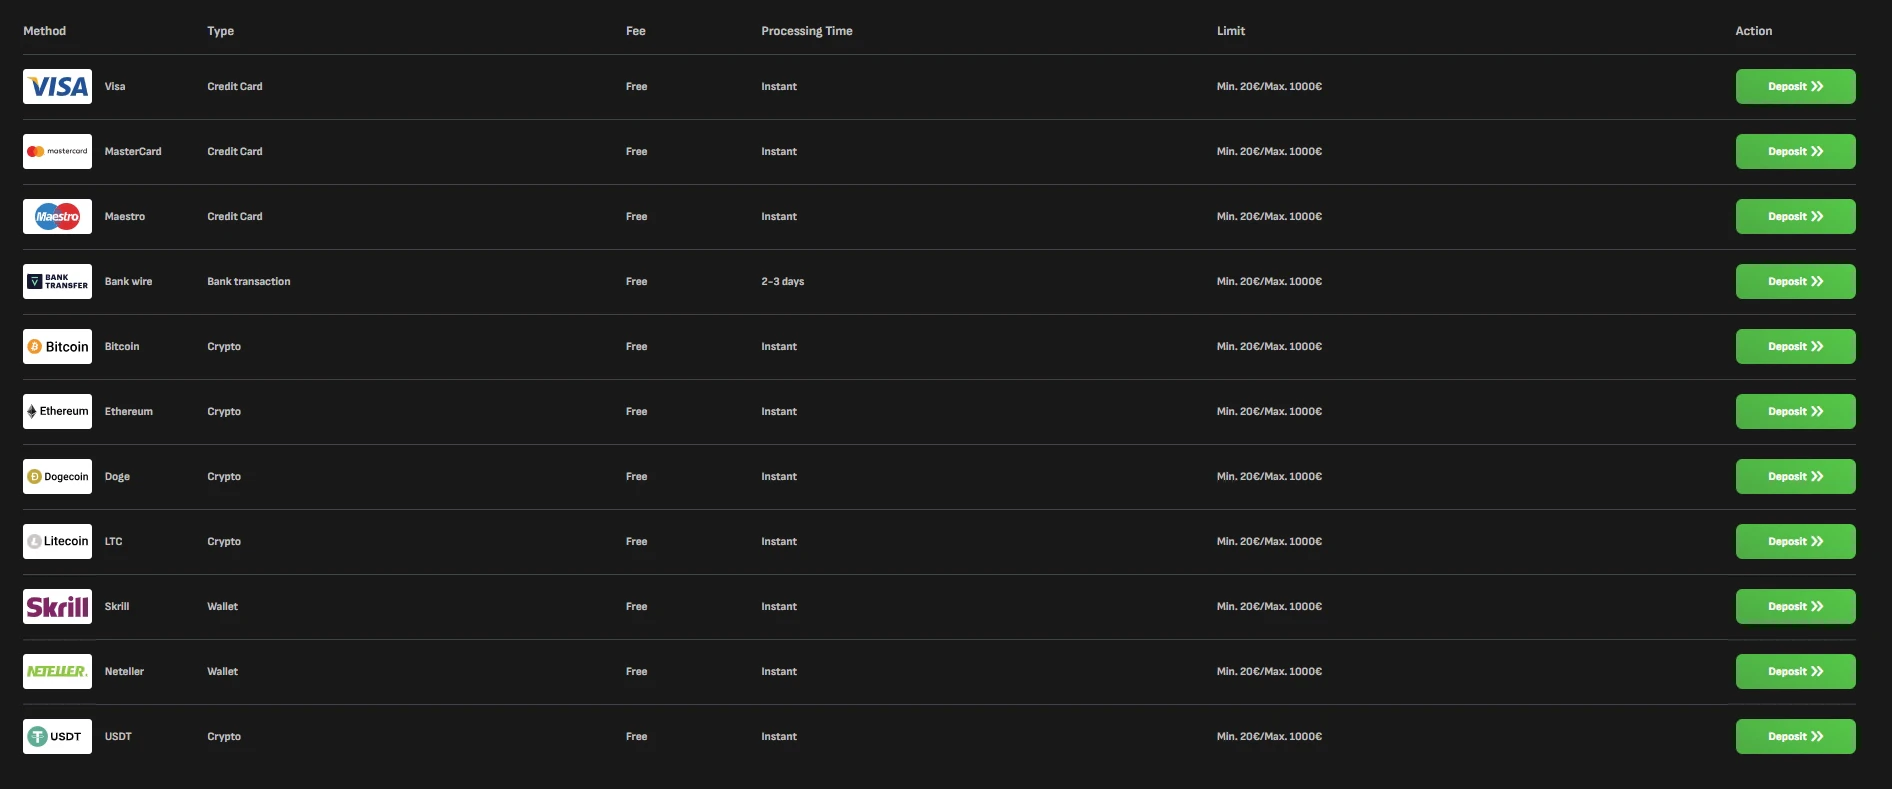Image resolution: width=1892 pixels, height=789 pixels.
Task: Deposit using Bitcoin row button
Action: pos(1795,347)
